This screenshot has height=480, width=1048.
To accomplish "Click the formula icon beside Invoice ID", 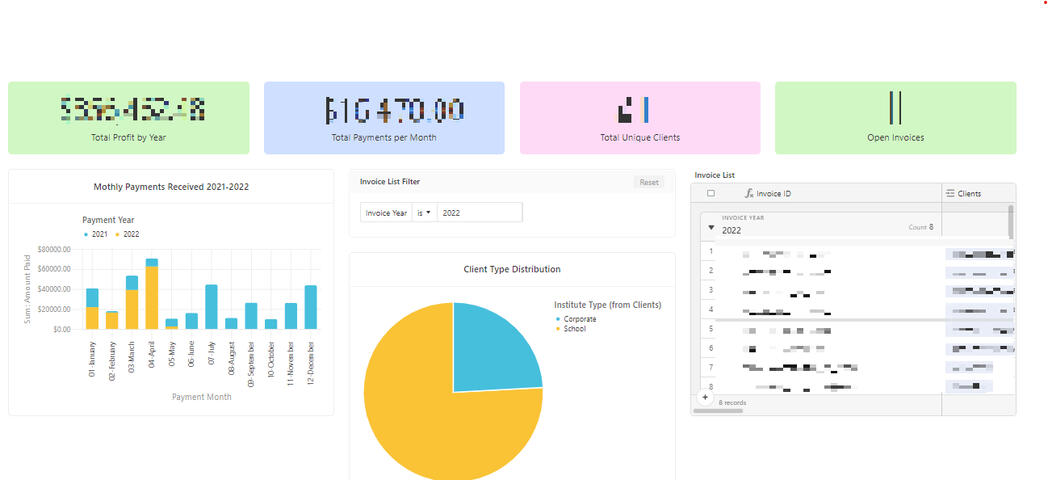I will pyautogui.click(x=749, y=193).
